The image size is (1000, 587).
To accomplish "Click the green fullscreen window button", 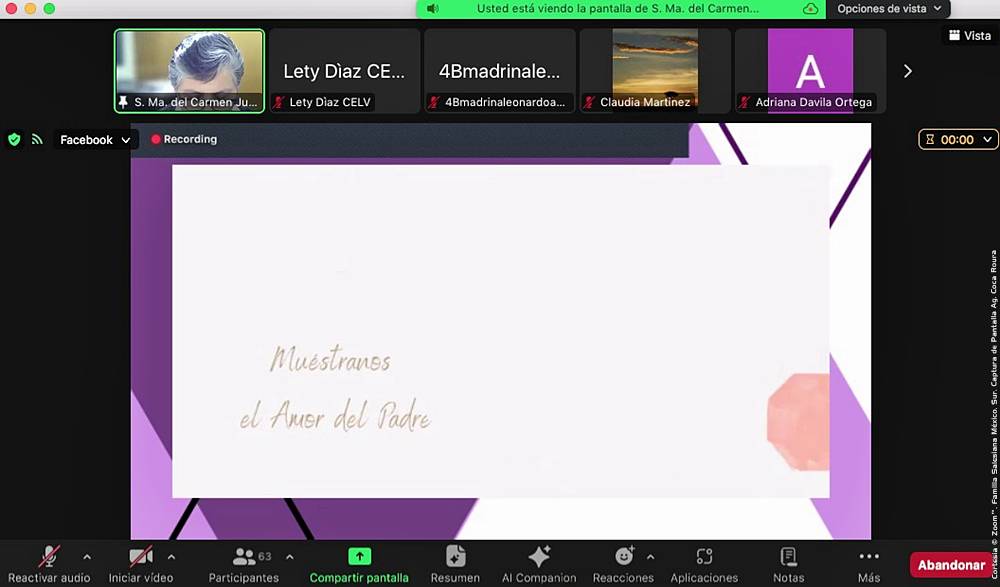I will [x=49, y=8].
